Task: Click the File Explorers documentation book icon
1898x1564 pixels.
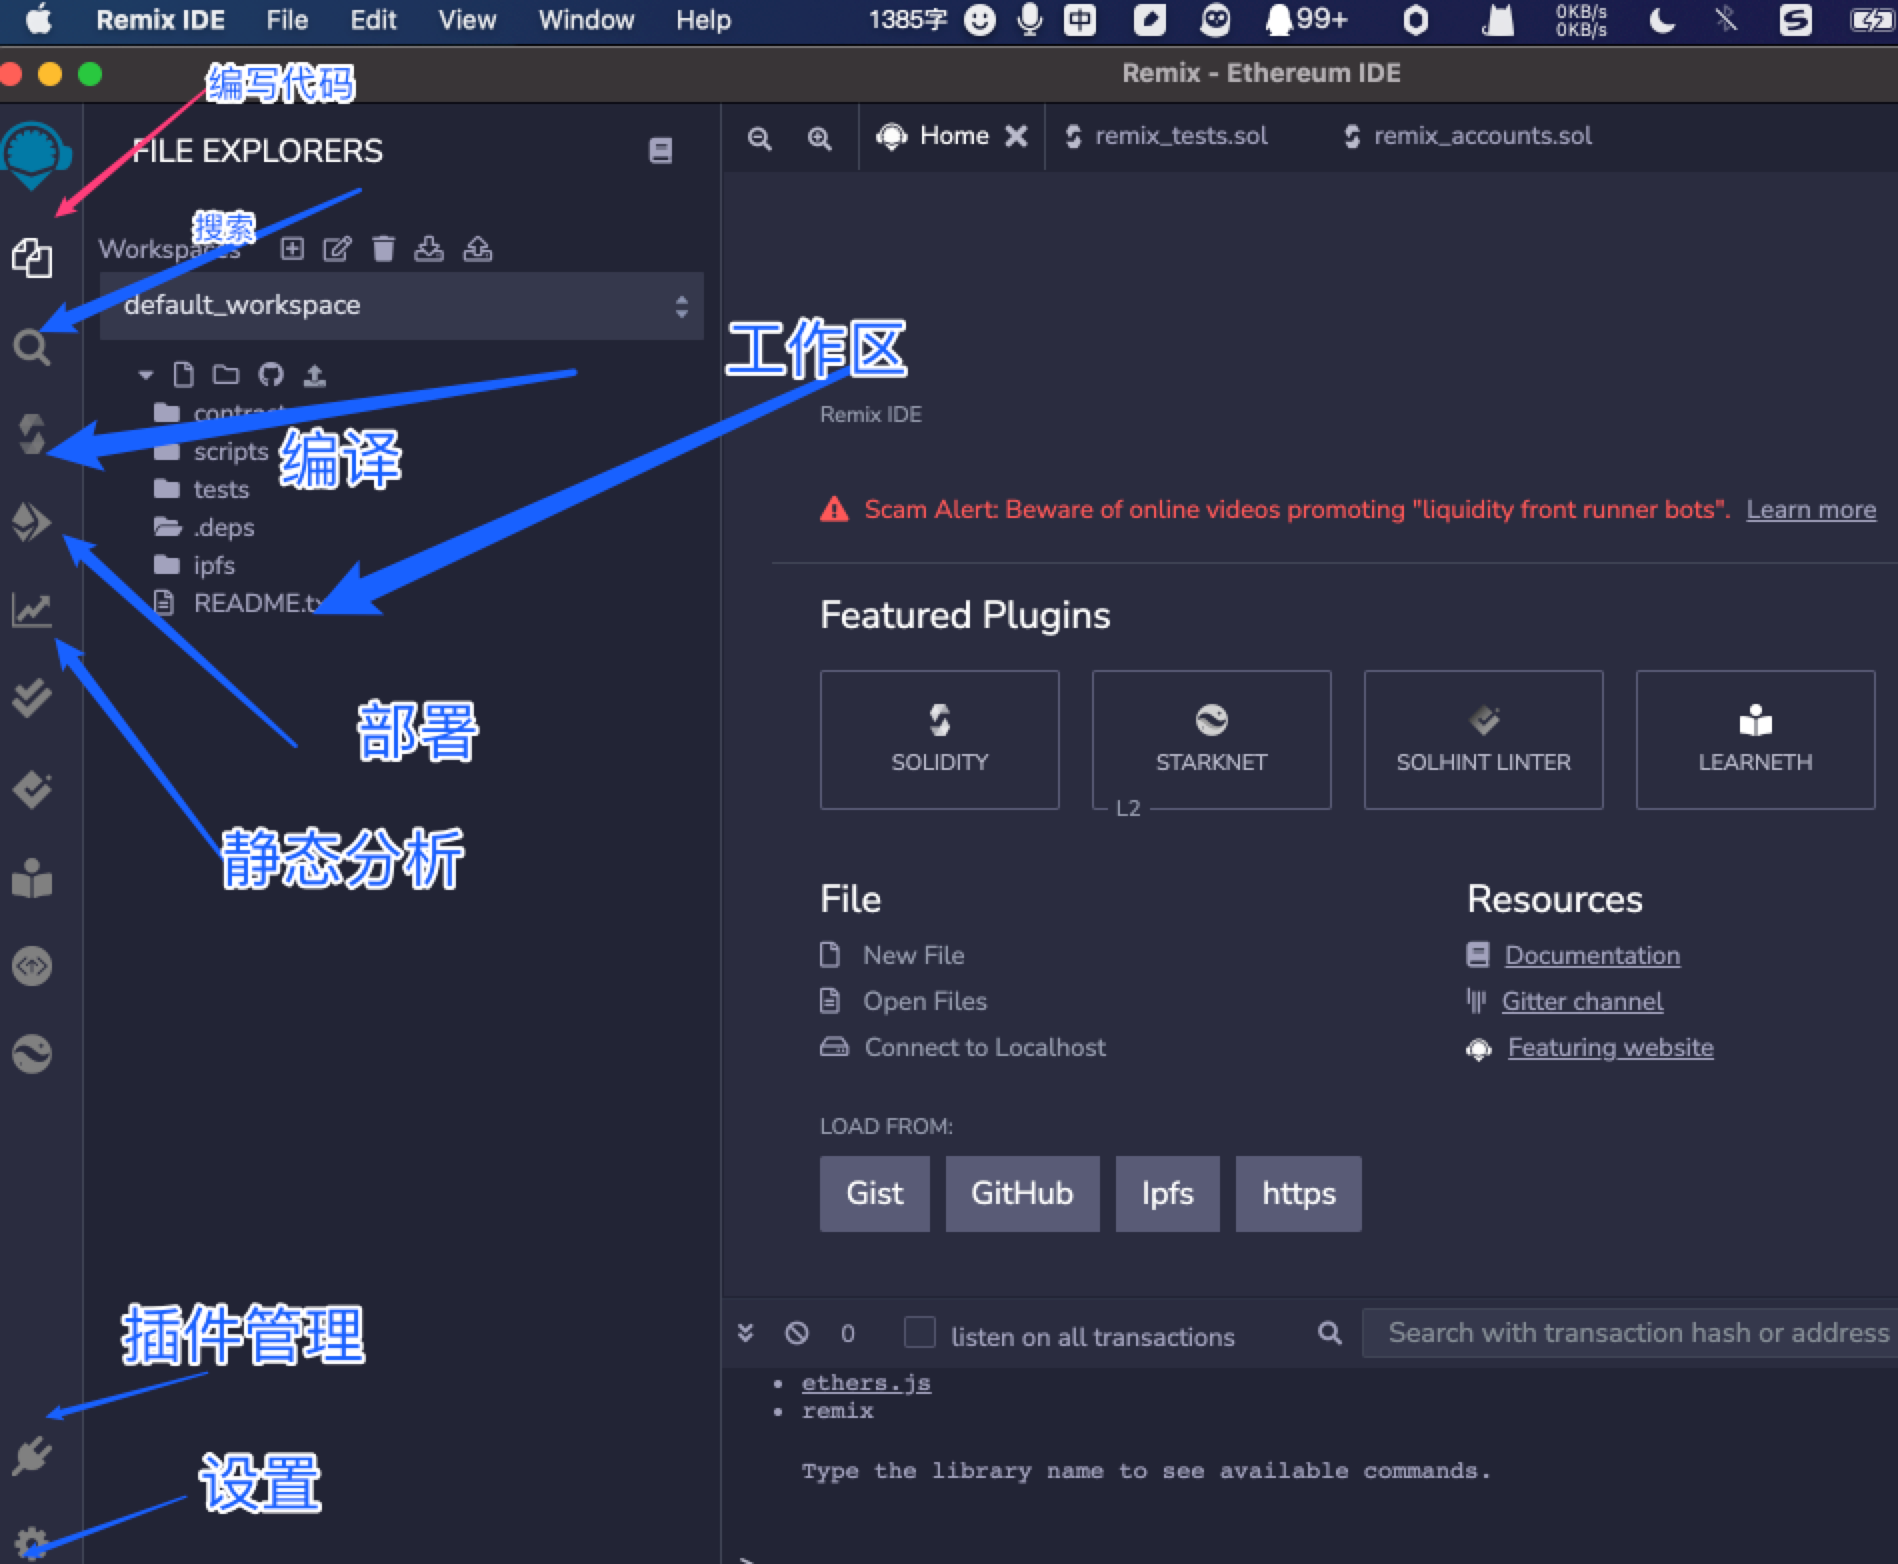Action: click(660, 151)
